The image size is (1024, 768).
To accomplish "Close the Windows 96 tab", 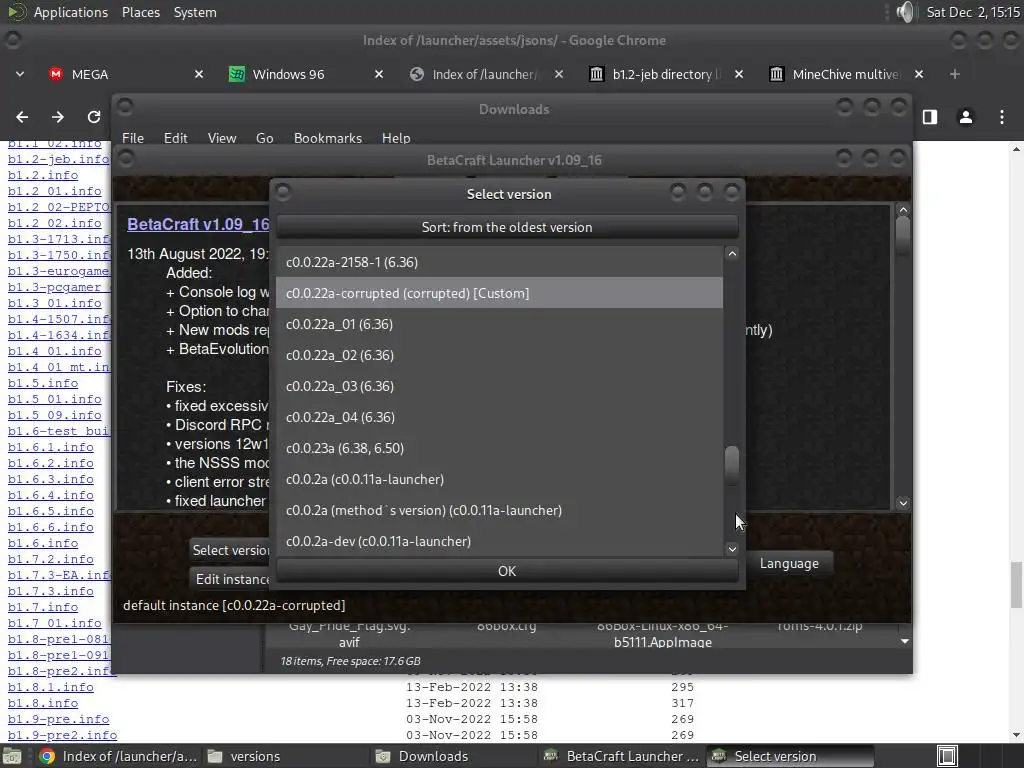I will tap(379, 74).
